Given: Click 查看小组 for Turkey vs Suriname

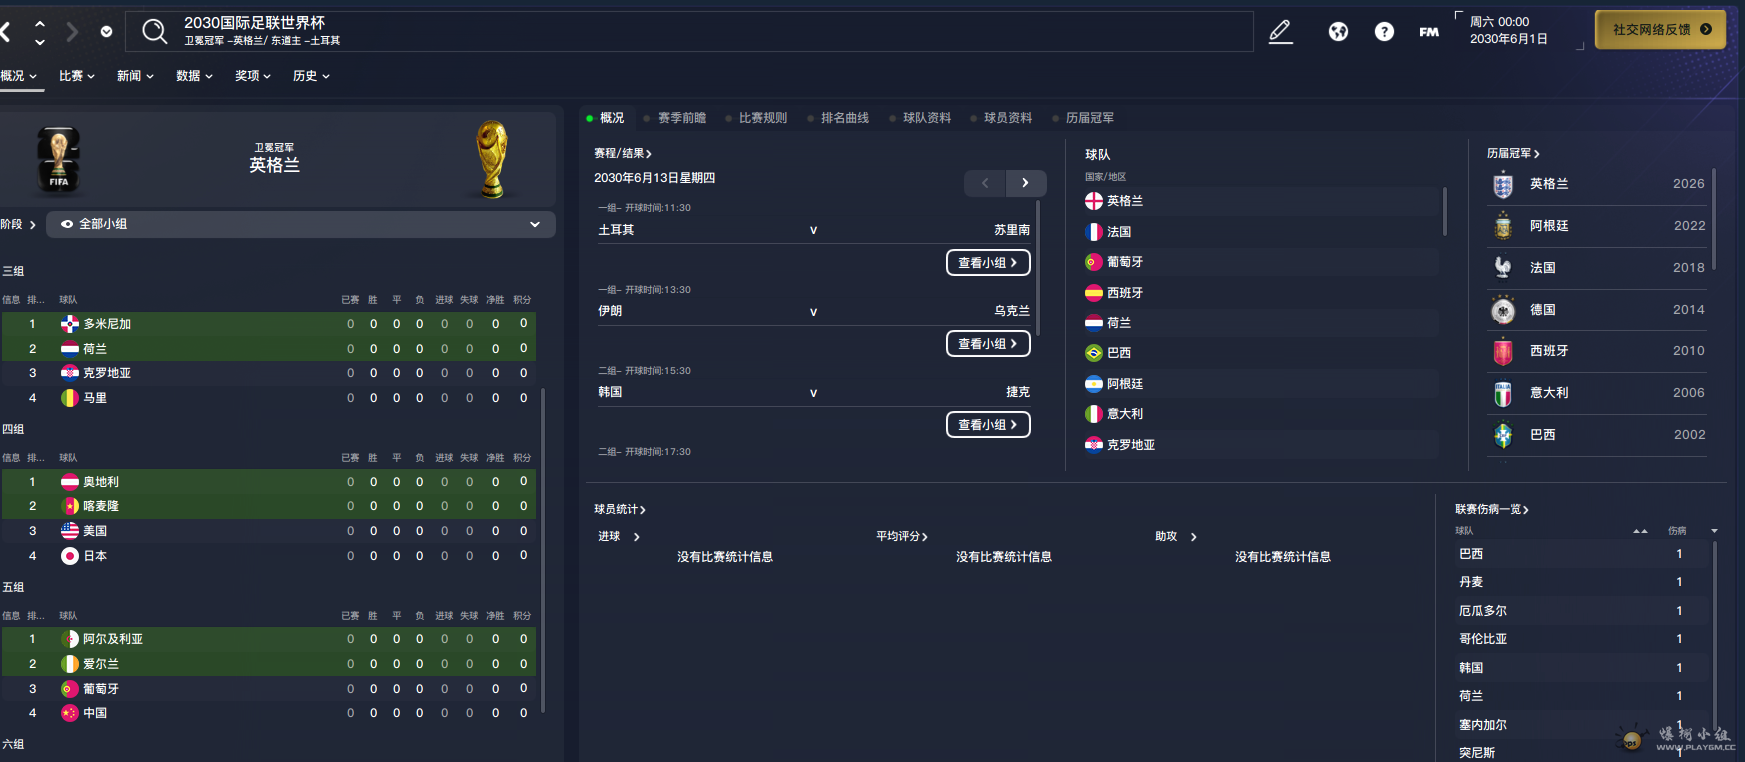Looking at the screenshot, I should point(987,263).
